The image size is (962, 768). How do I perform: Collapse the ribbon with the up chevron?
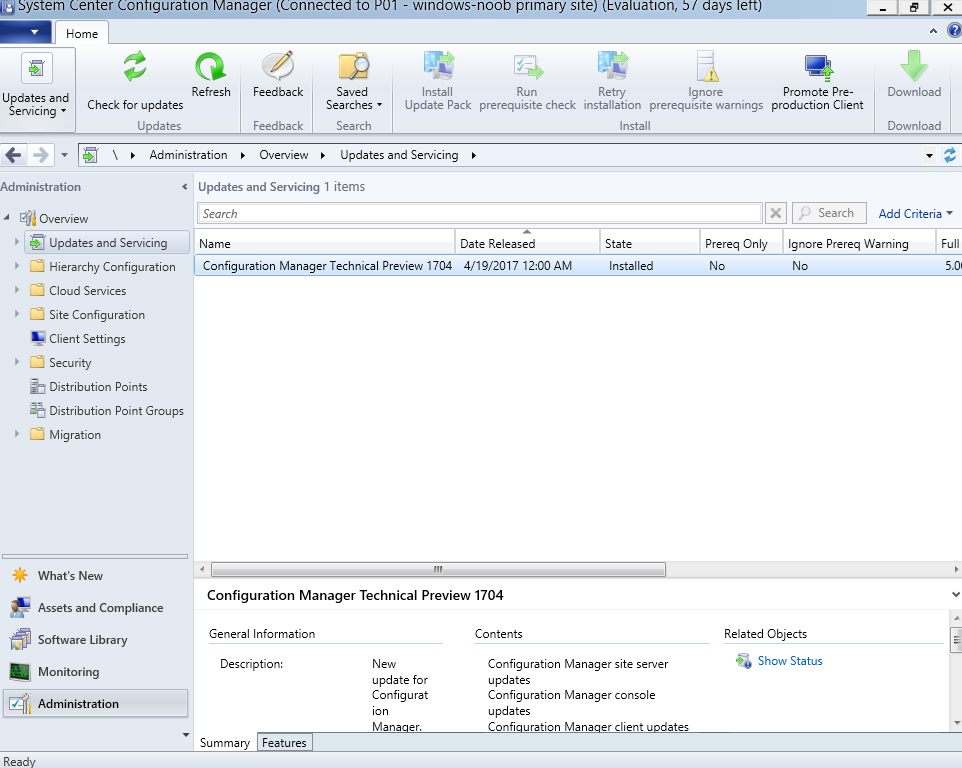click(933, 31)
